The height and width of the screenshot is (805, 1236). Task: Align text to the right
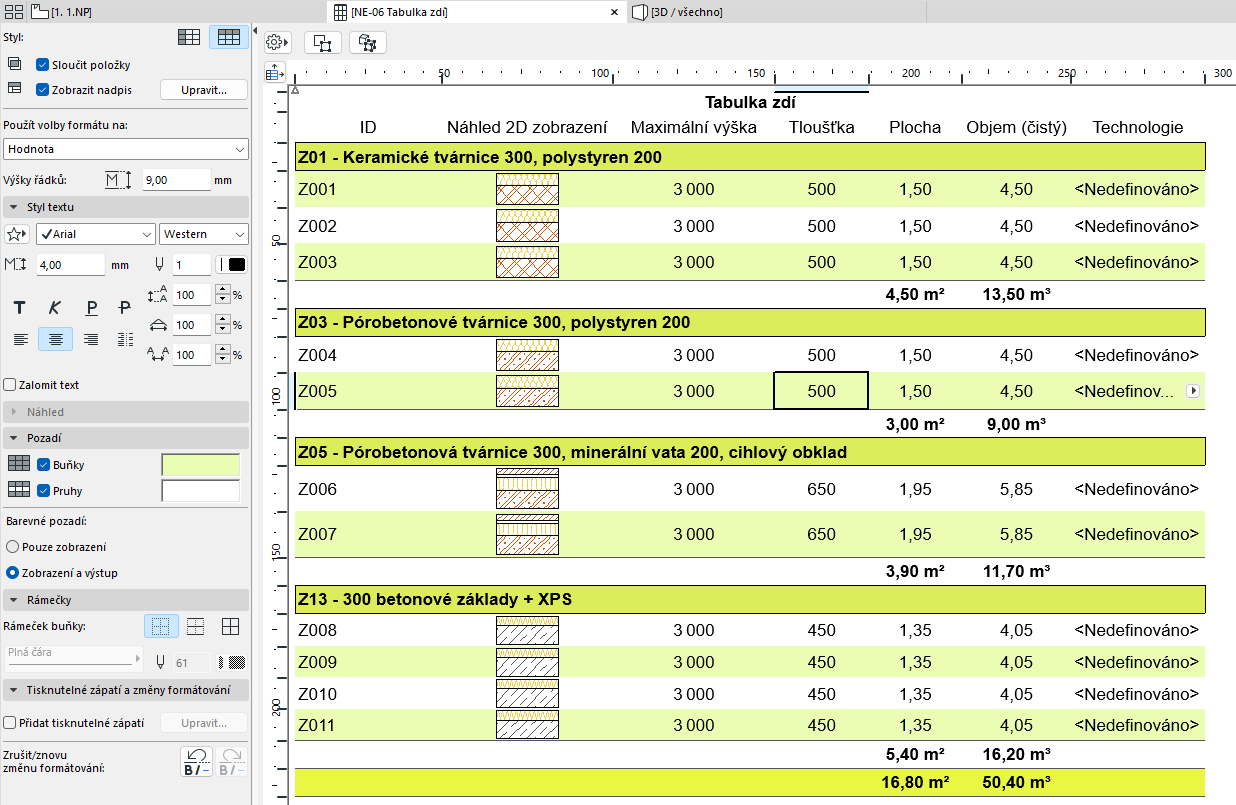(90, 339)
